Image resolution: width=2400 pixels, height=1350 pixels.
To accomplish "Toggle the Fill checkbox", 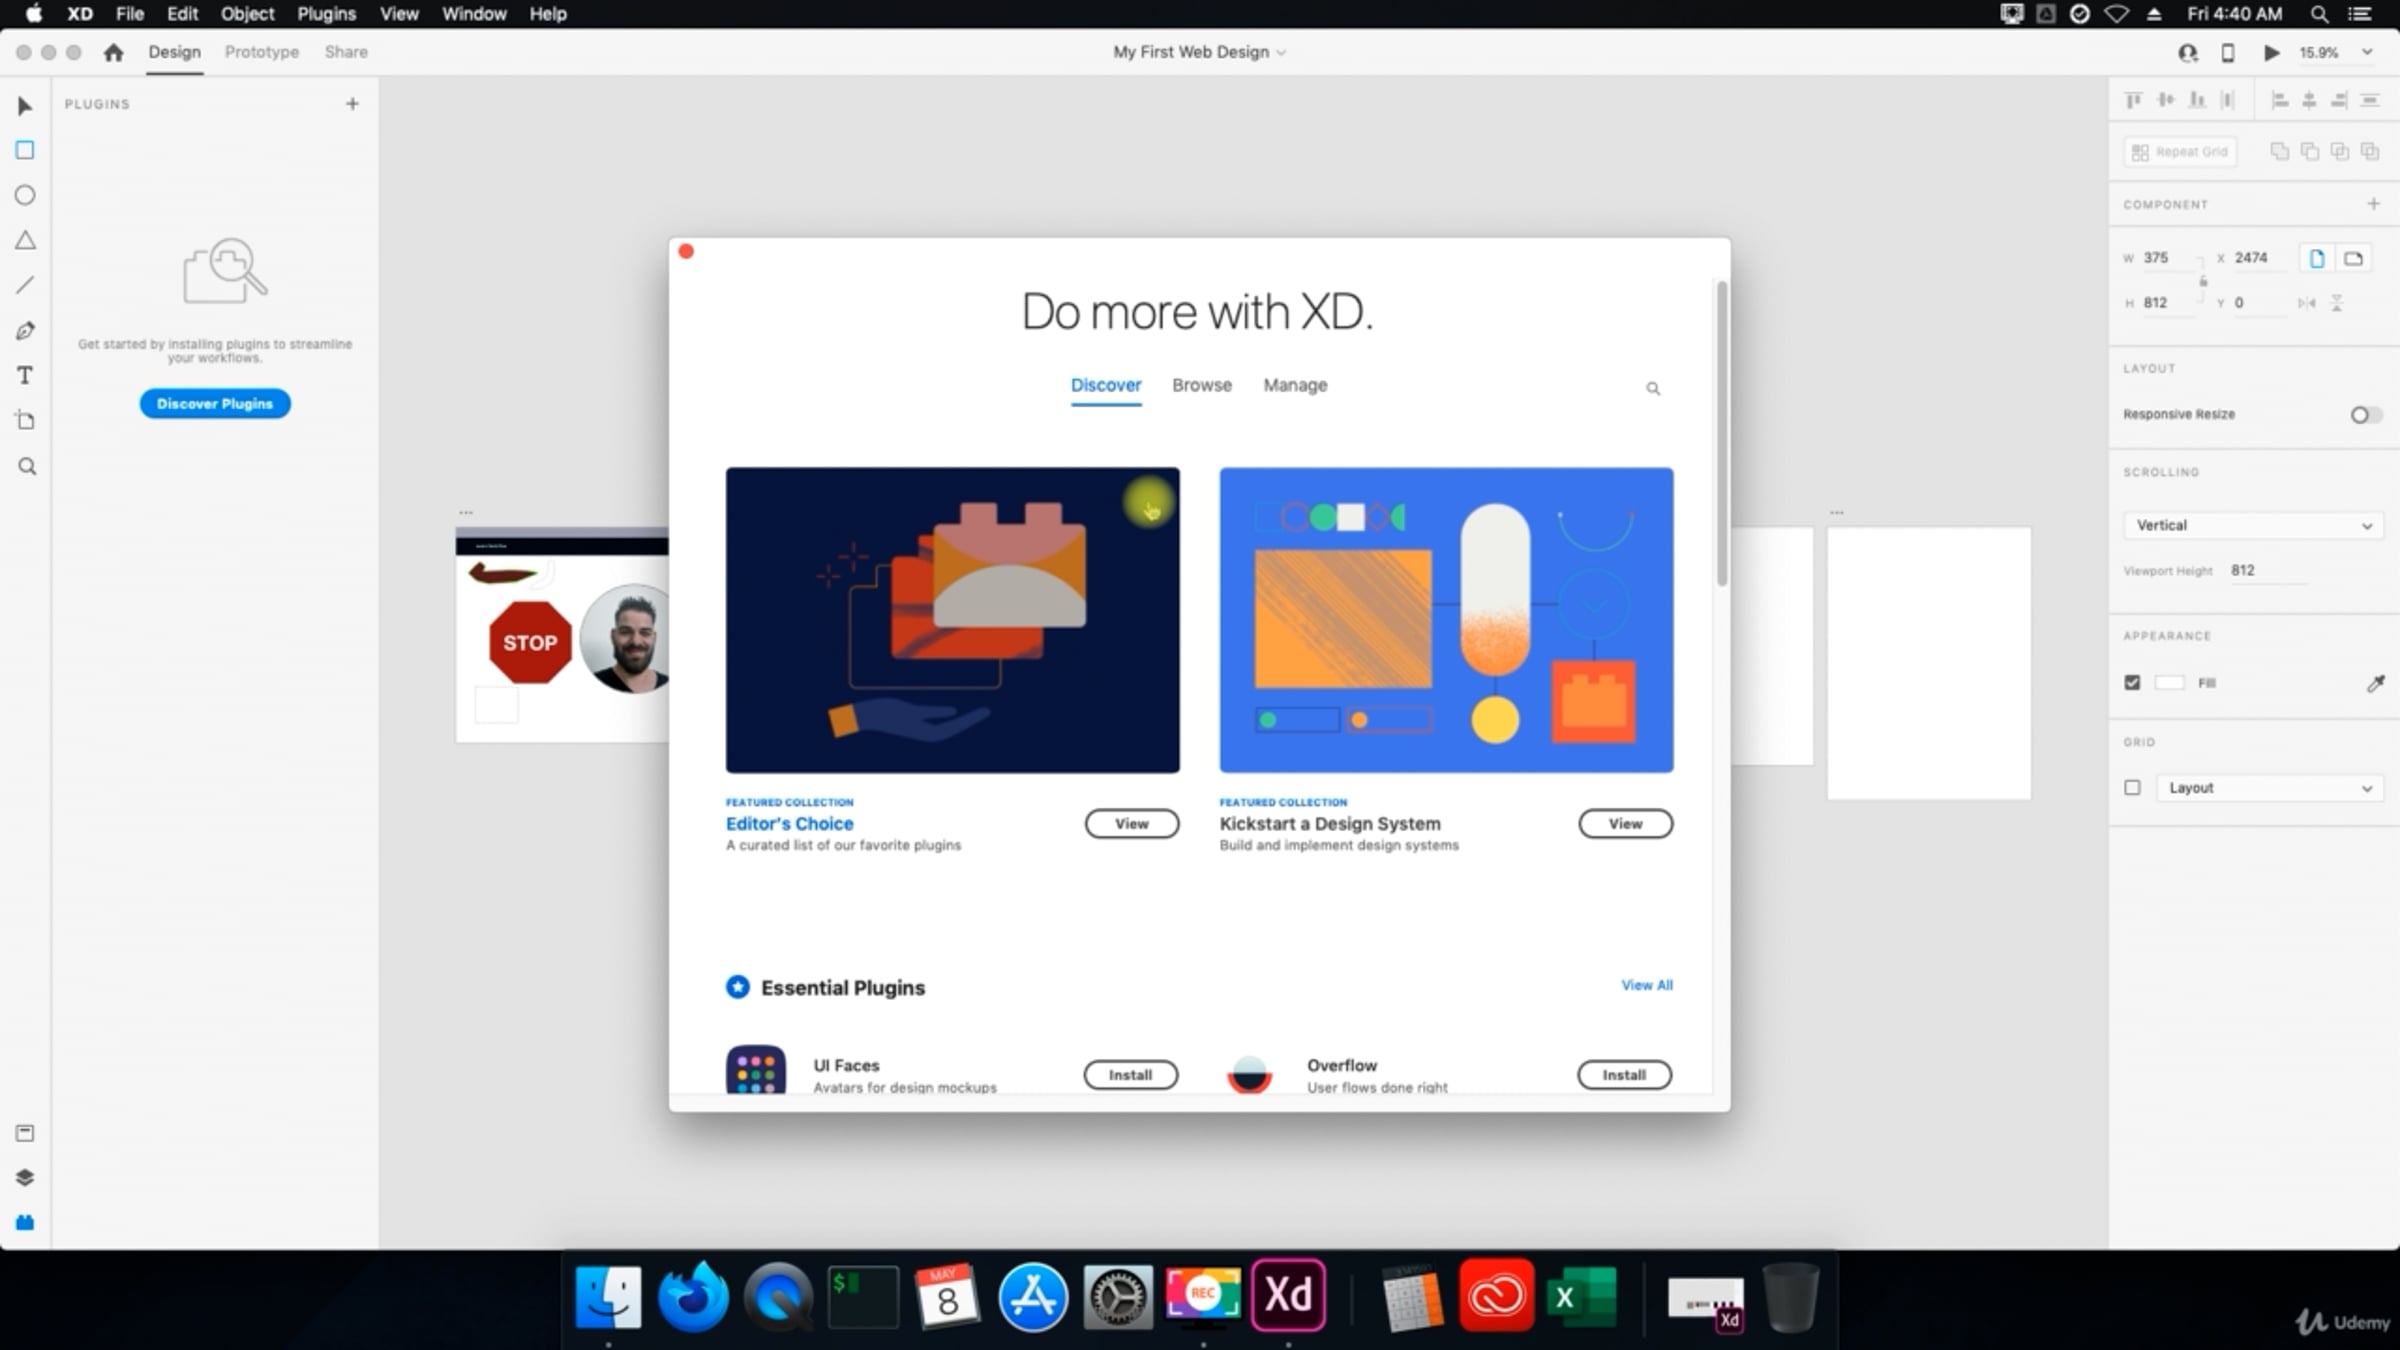I will (2132, 682).
